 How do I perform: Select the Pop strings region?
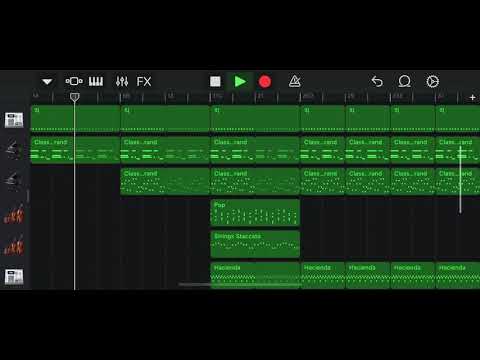(255, 213)
